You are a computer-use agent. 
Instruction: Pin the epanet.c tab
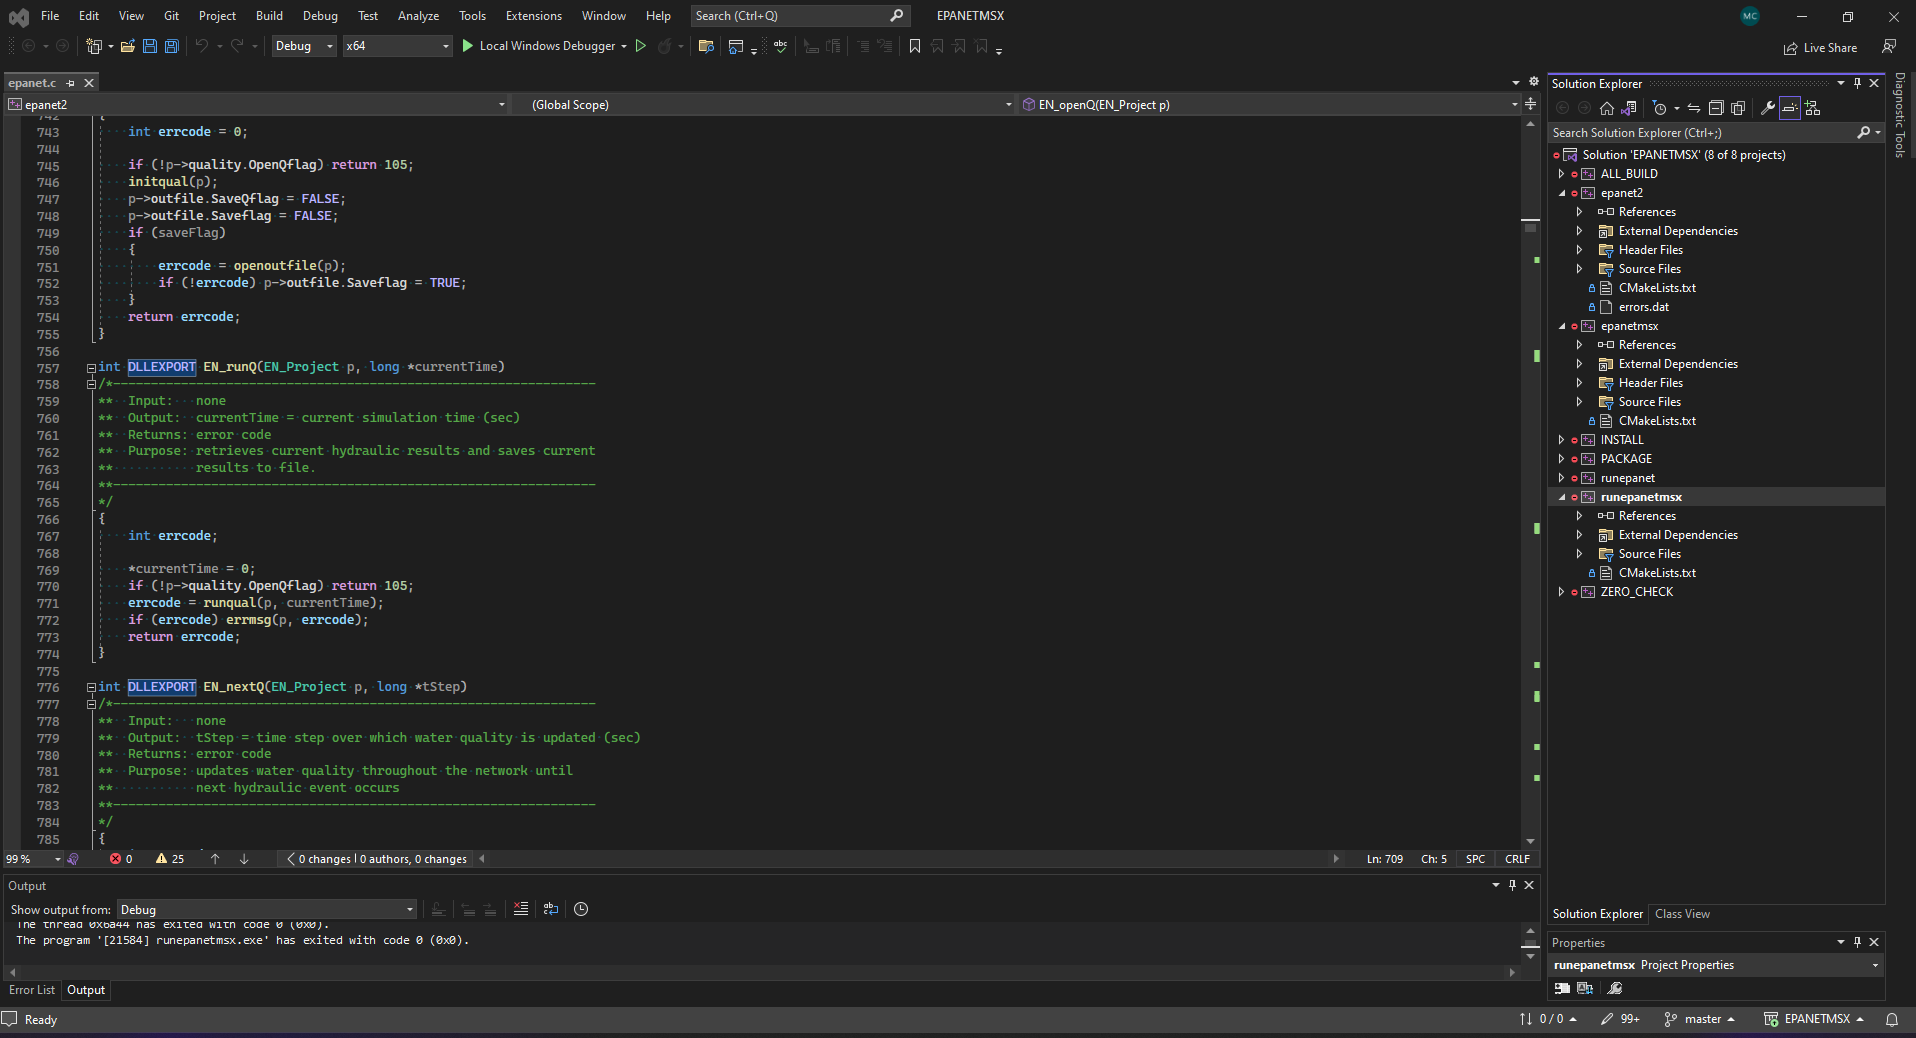coord(71,83)
